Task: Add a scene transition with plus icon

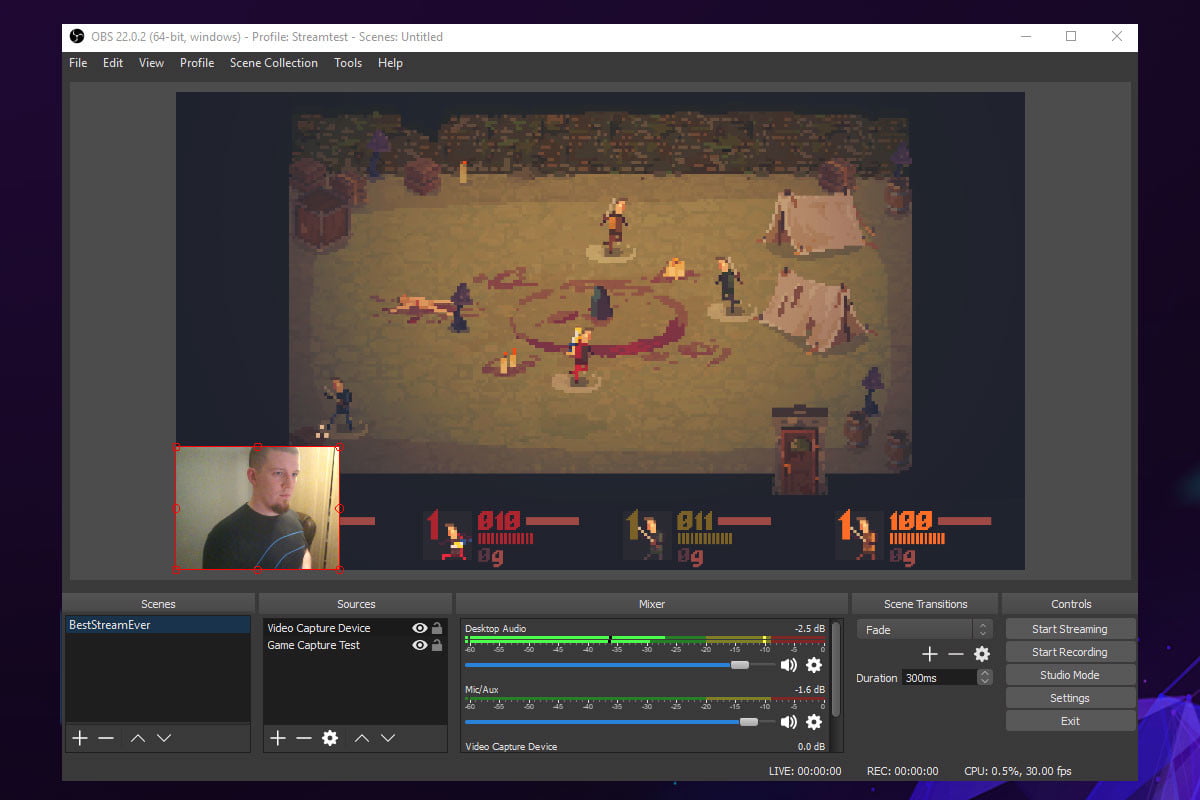Action: [929, 654]
